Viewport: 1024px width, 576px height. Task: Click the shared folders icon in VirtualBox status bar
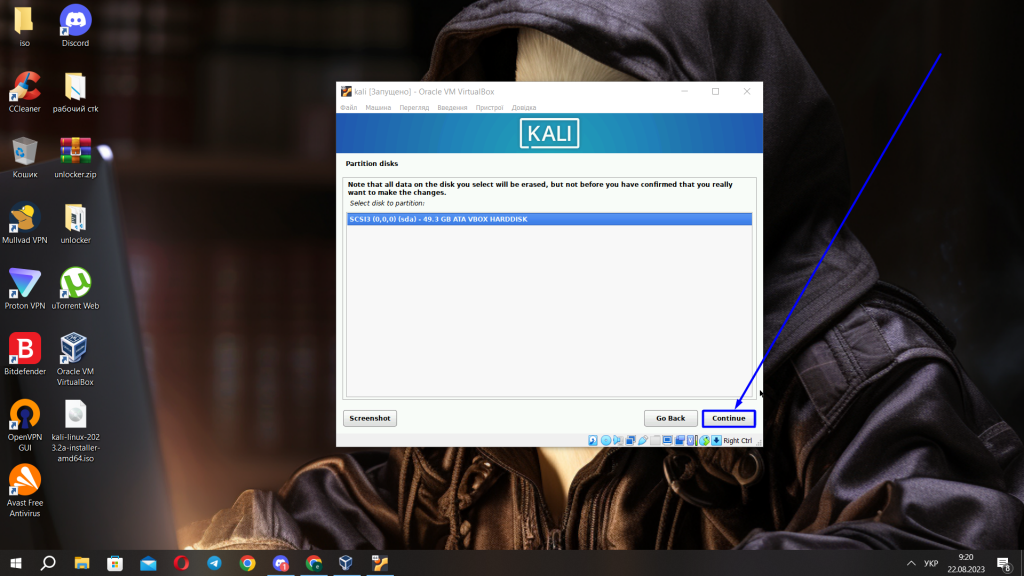[x=655, y=439]
